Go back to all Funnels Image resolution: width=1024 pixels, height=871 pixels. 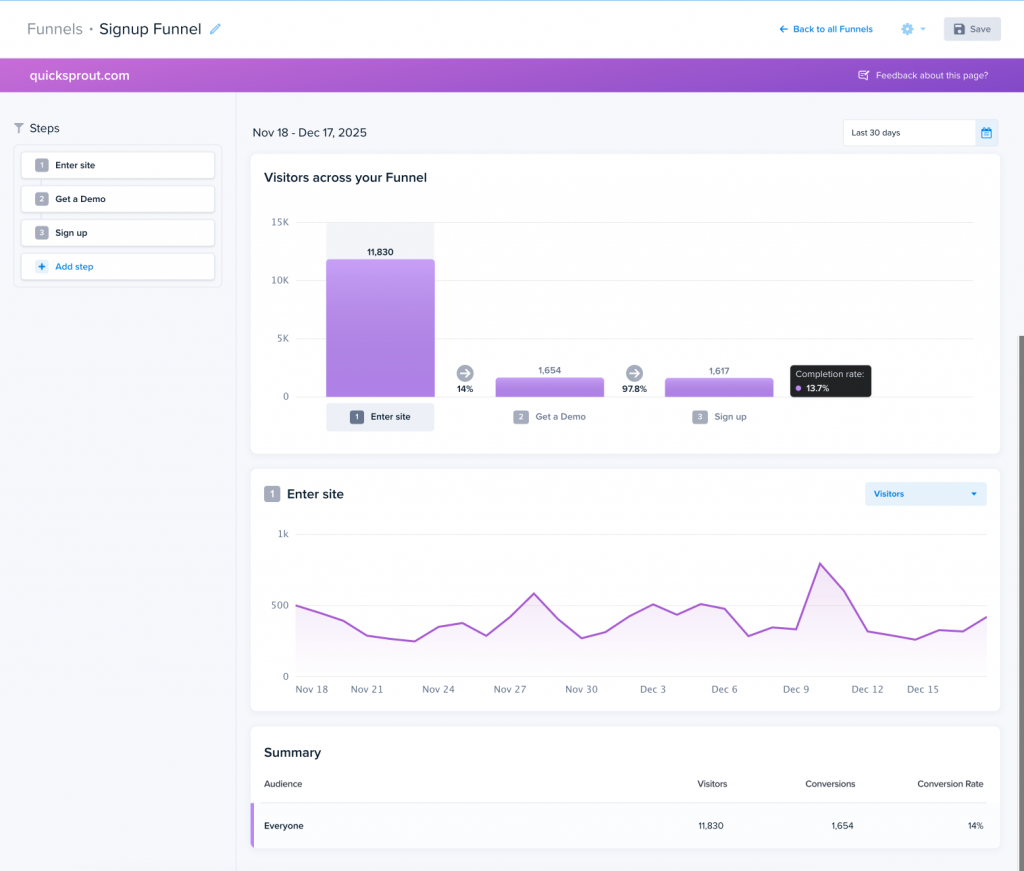[826, 29]
